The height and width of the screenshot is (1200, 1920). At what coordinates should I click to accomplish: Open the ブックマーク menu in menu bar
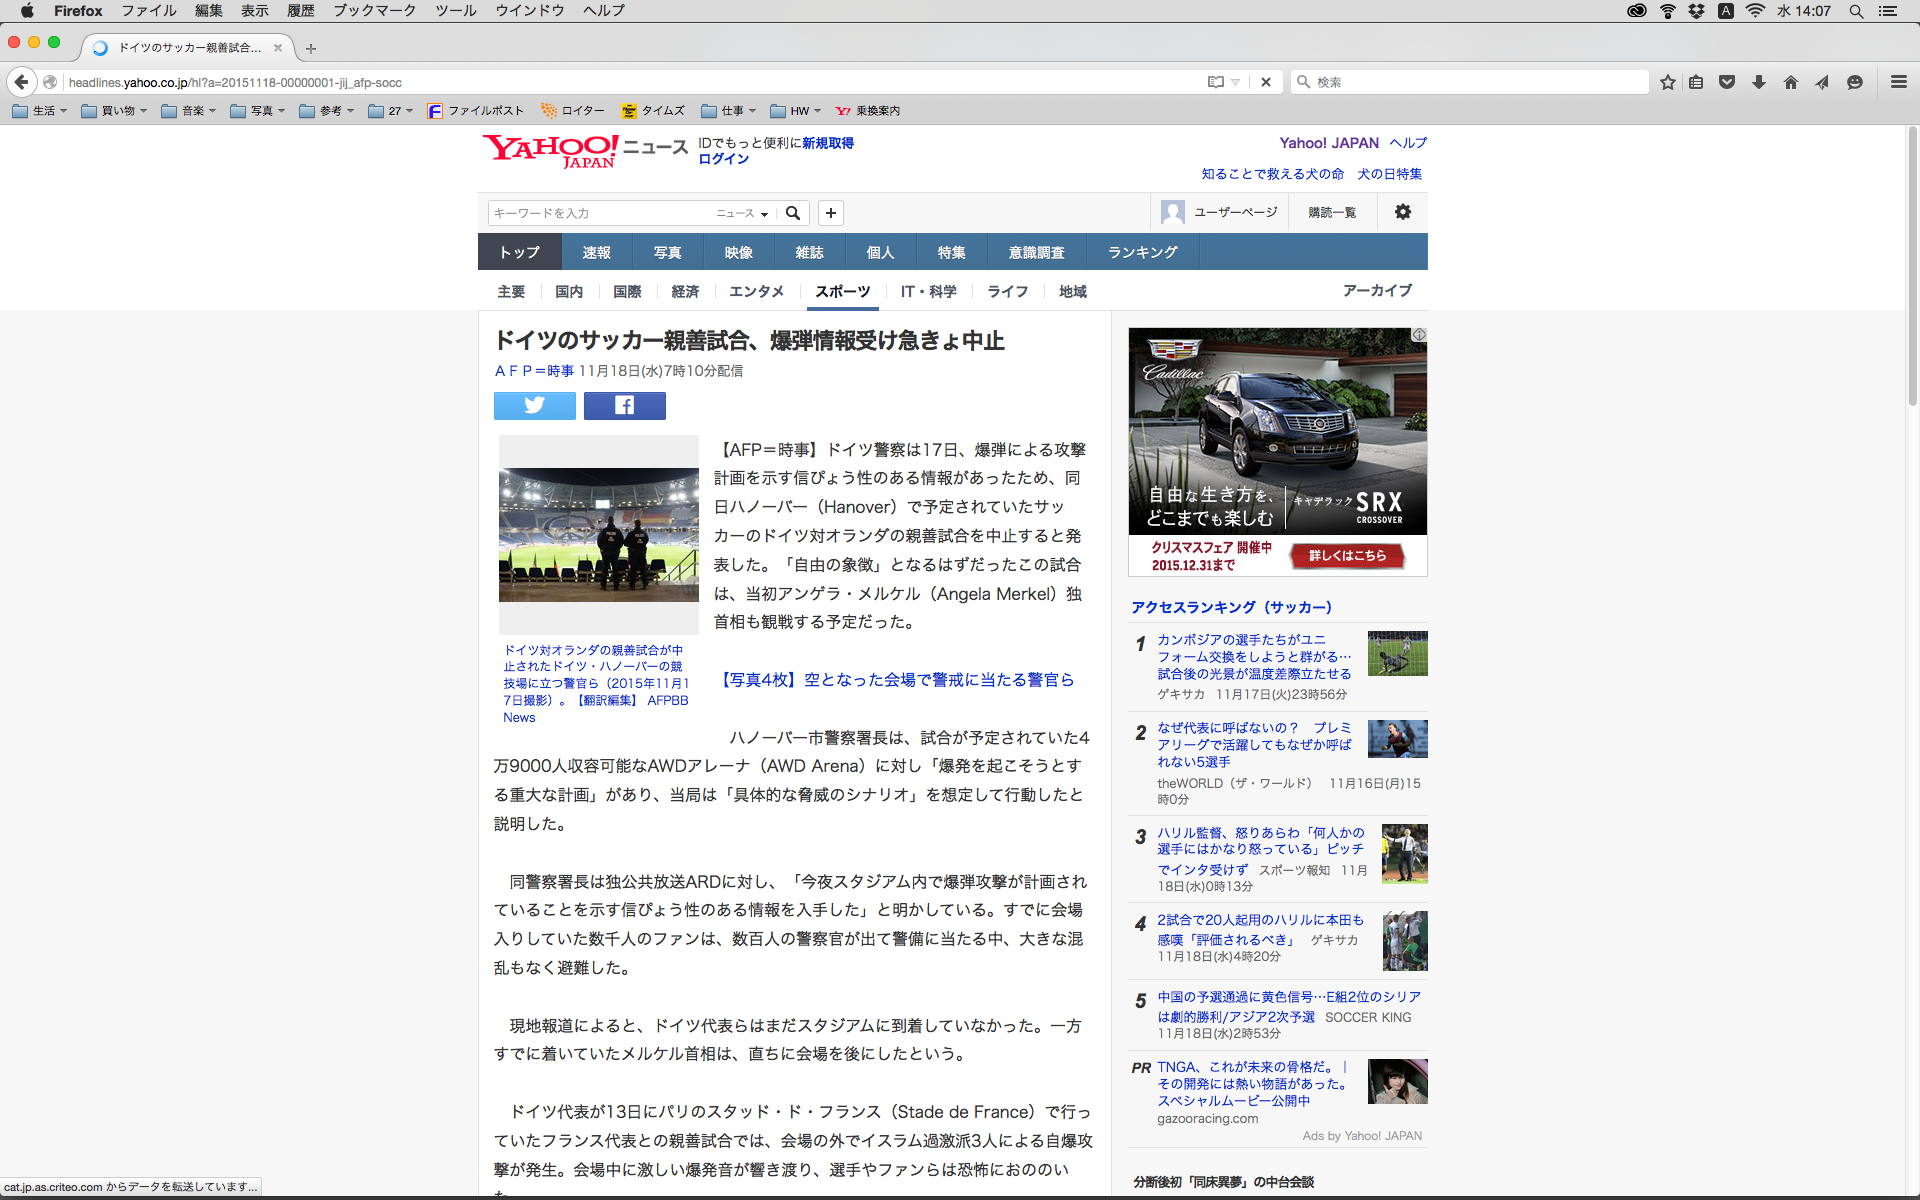coord(374,11)
